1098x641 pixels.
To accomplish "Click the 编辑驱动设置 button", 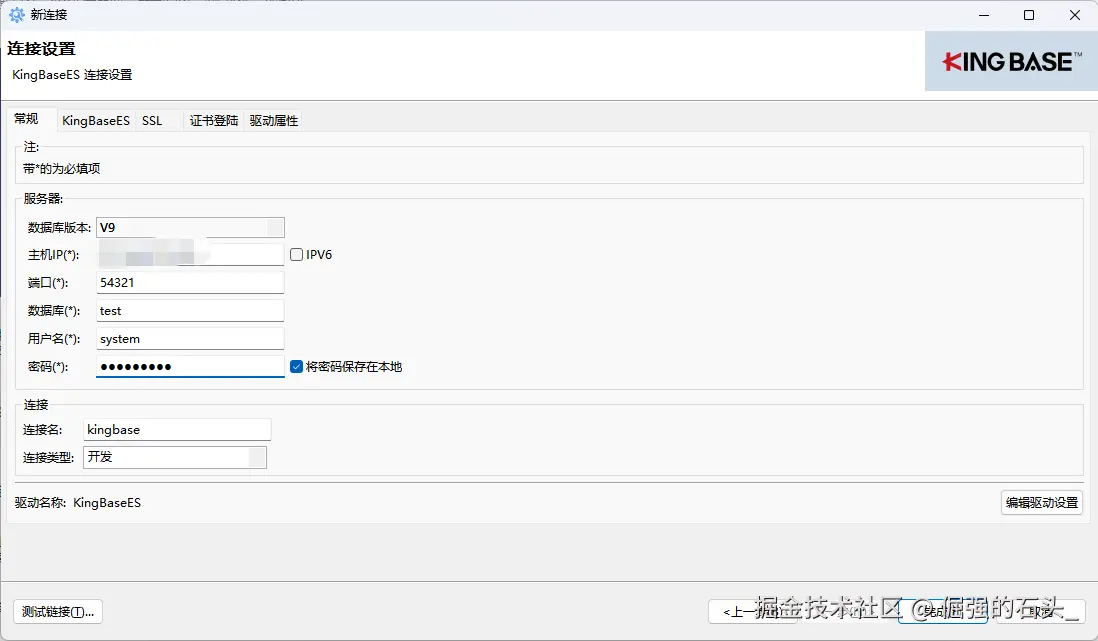I will (x=1042, y=502).
